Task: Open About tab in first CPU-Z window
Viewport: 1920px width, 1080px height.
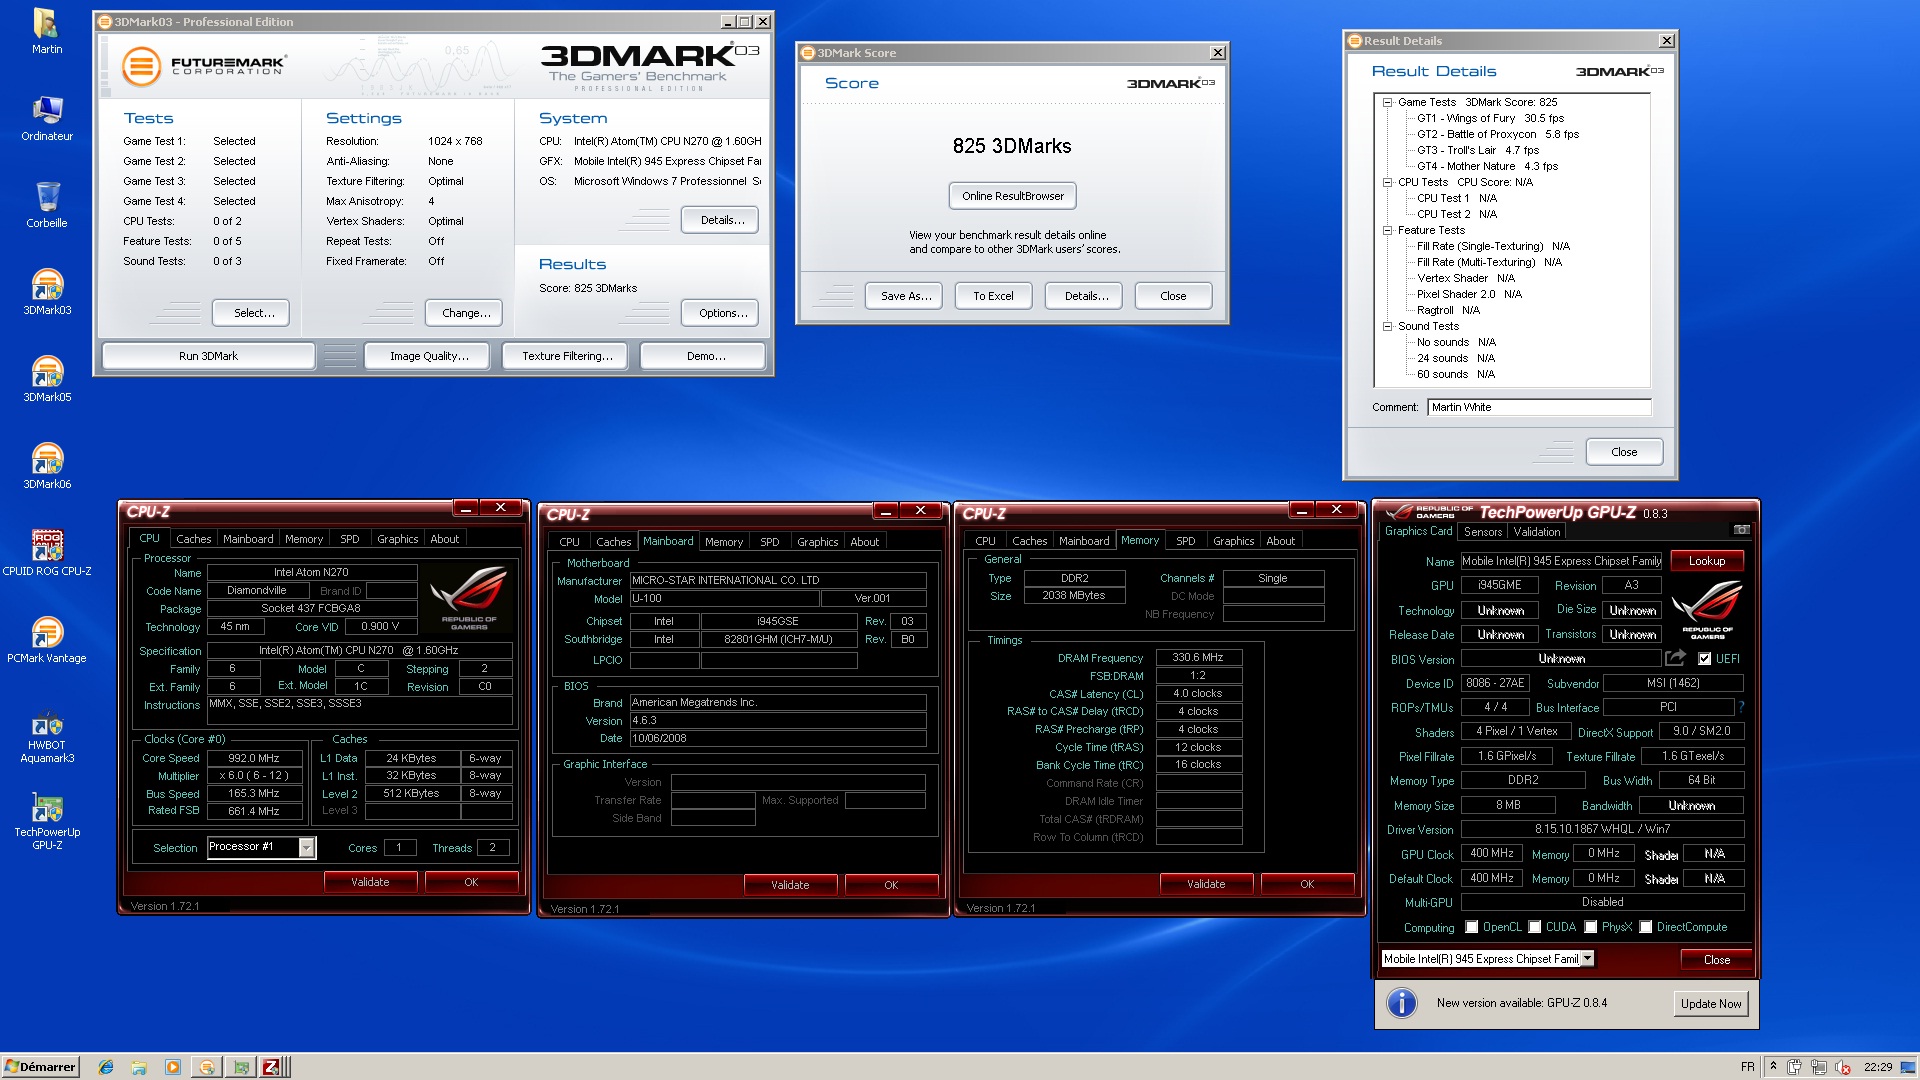Action: click(445, 538)
